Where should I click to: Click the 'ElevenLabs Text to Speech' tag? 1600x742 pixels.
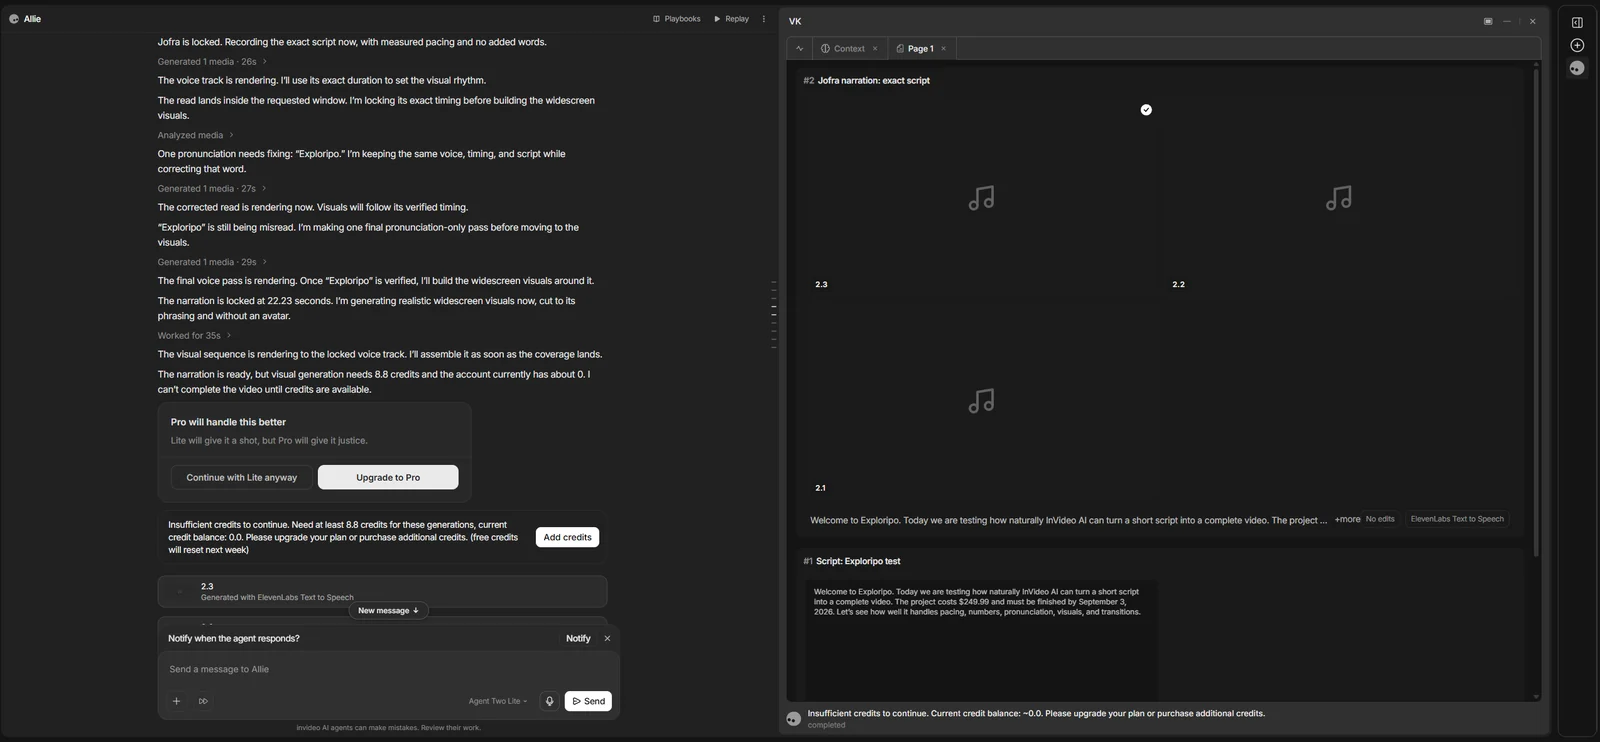(1457, 519)
